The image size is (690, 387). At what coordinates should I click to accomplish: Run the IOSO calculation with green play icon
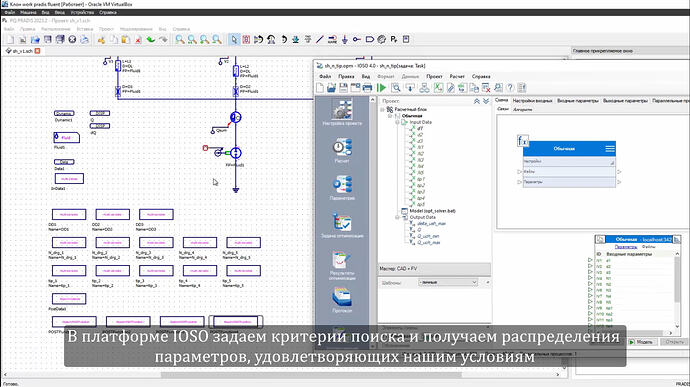tap(382, 88)
